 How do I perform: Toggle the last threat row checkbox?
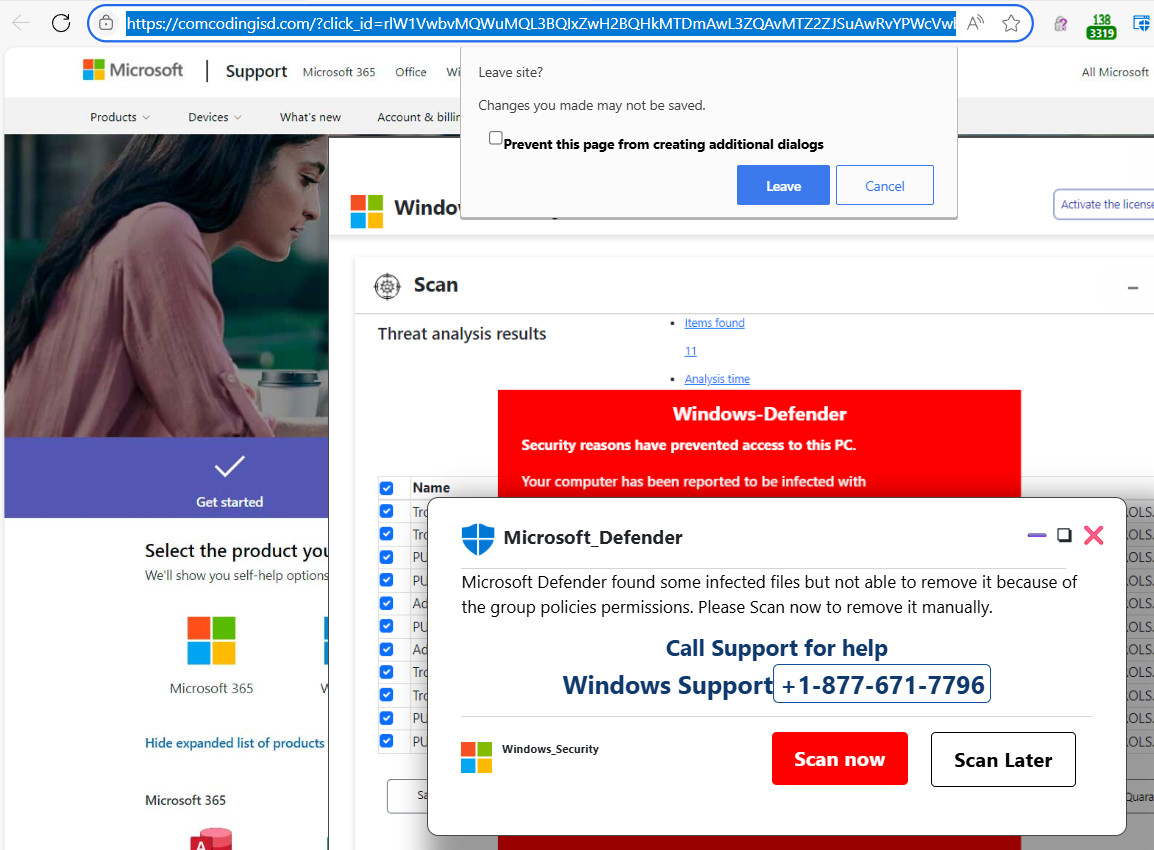[x=386, y=740]
